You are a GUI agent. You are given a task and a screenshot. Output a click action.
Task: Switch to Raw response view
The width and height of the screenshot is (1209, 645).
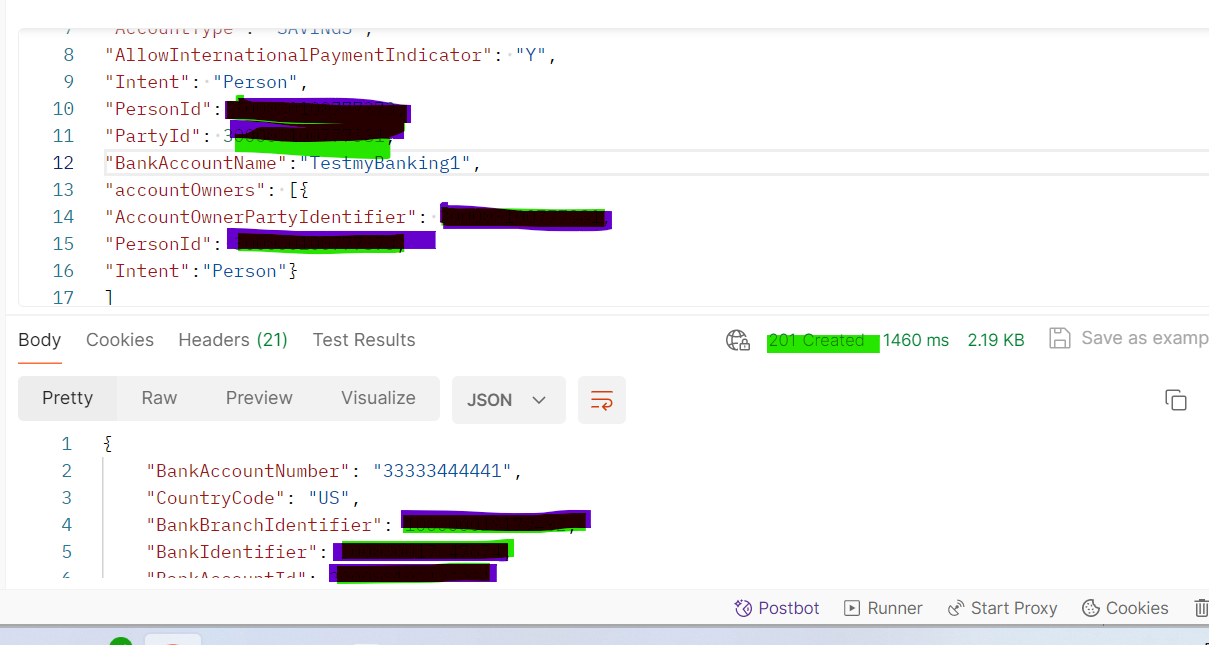point(159,398)
